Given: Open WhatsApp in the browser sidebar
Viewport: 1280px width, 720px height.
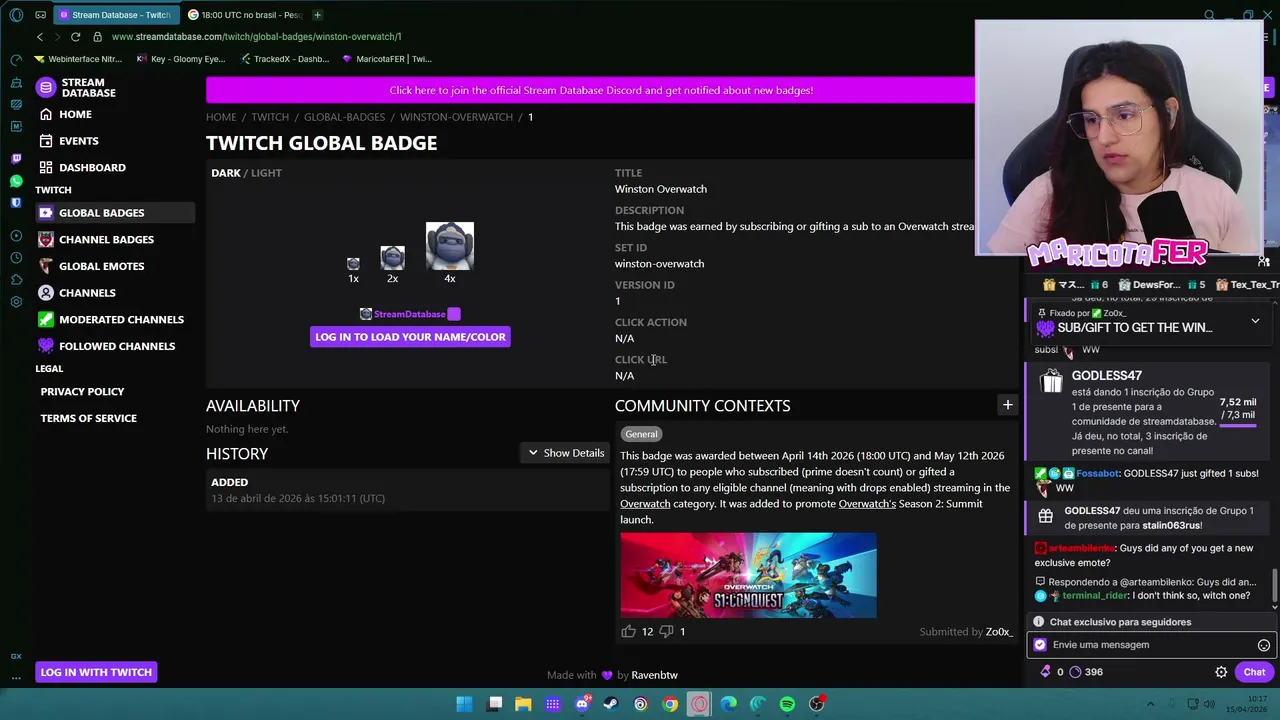Looking at the screenshot, I should (x=16, y=181).
